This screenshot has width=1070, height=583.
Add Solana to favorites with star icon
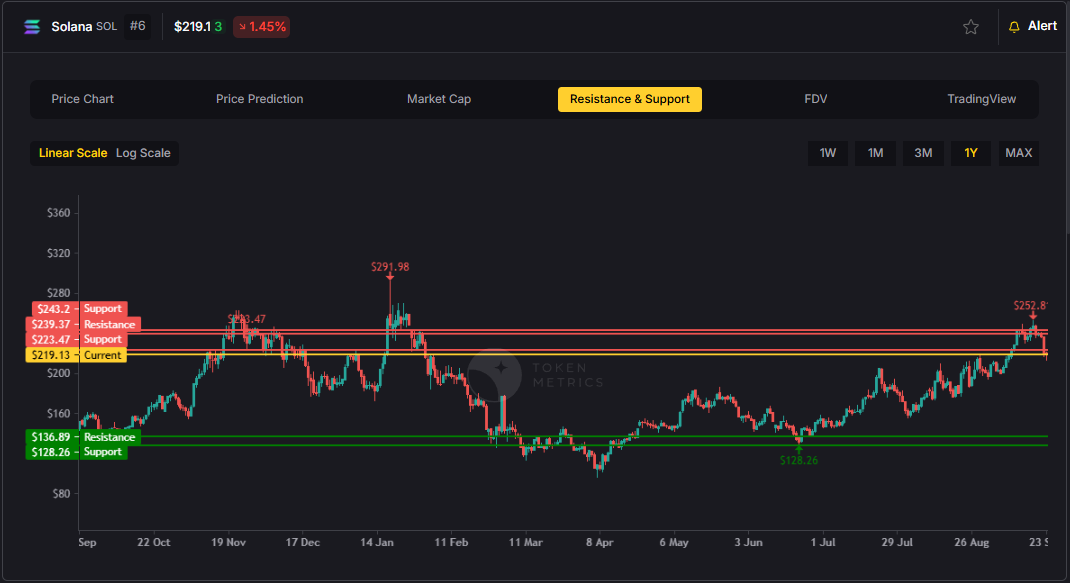click(x=970, y=27)
